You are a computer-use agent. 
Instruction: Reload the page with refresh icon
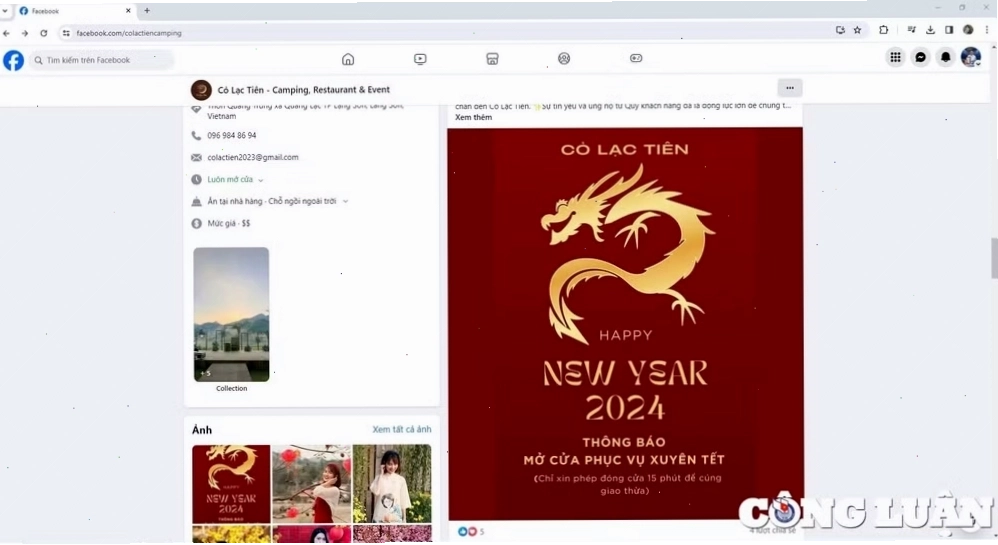coord(43,33)
